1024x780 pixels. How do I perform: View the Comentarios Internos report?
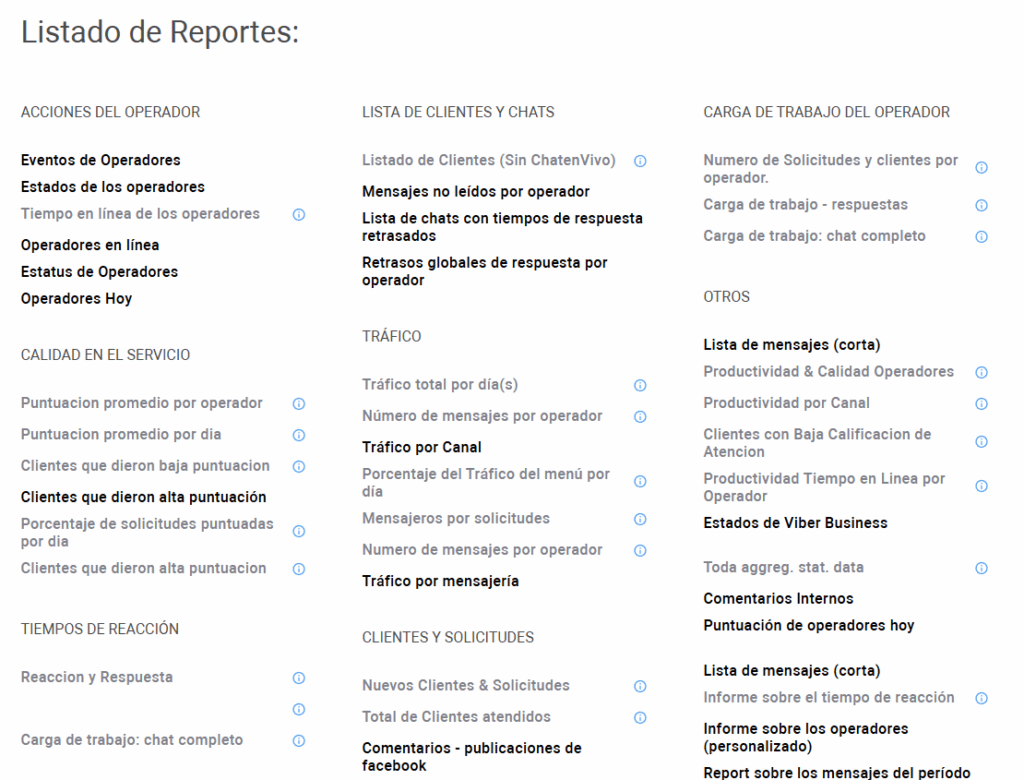point(778,599)
